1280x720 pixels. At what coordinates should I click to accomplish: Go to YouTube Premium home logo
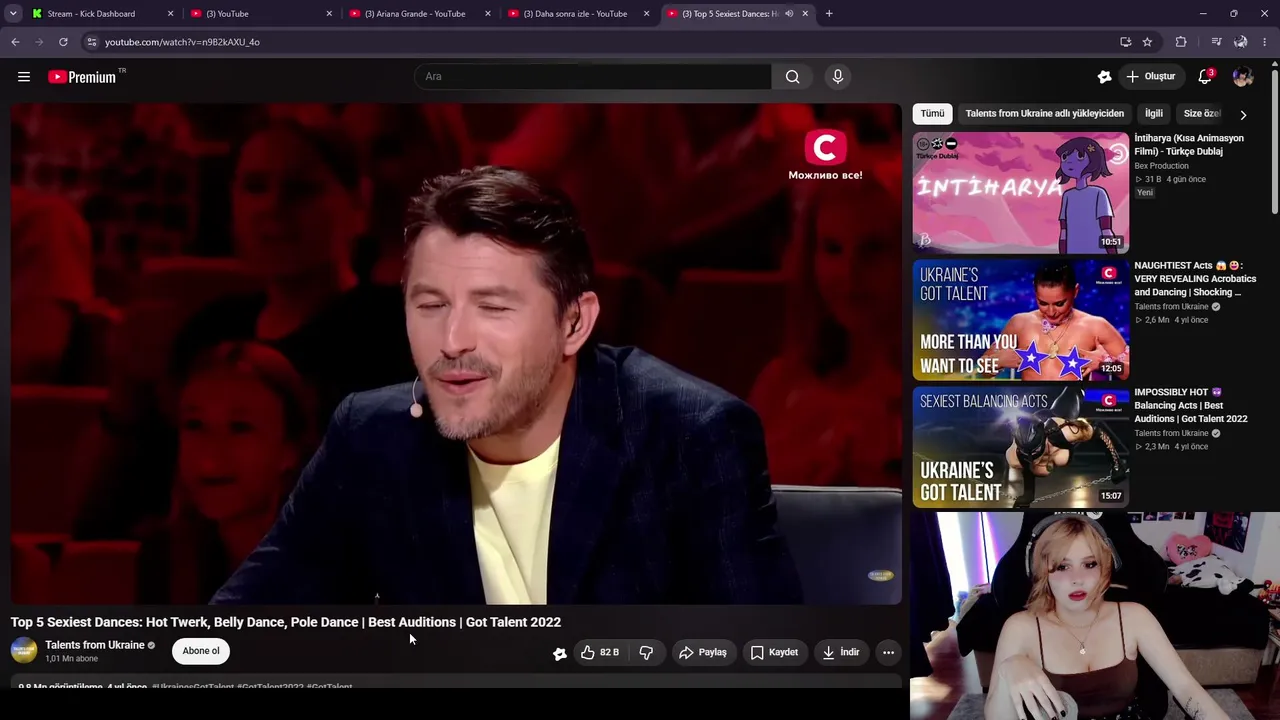[82, 77]
